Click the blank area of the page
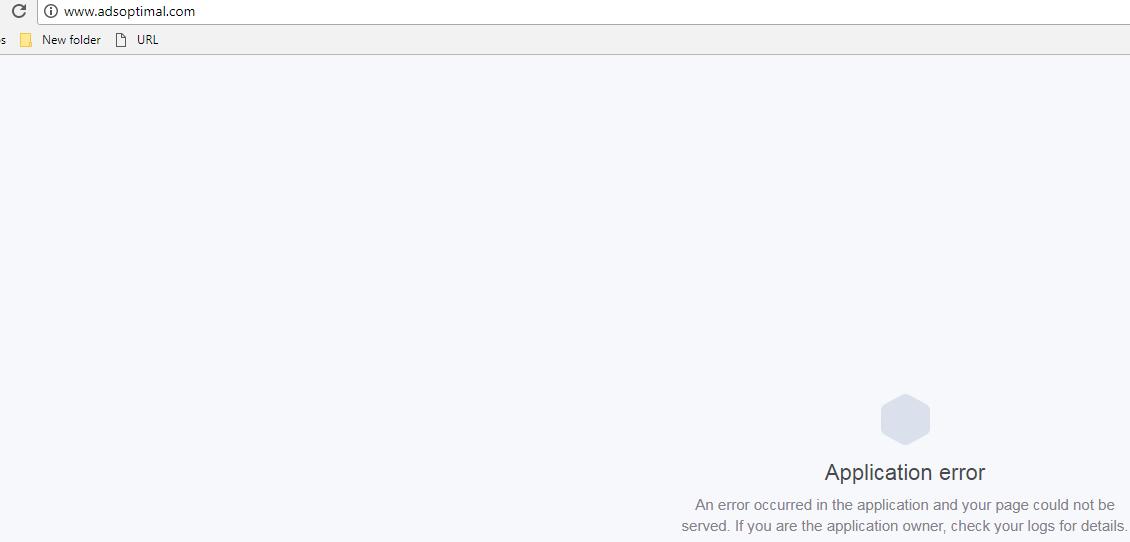 click(x=360, y=288)
